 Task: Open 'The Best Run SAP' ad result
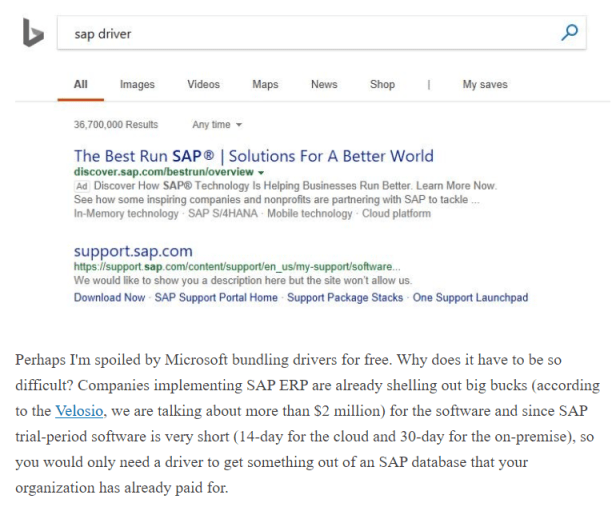click(254, 156)
